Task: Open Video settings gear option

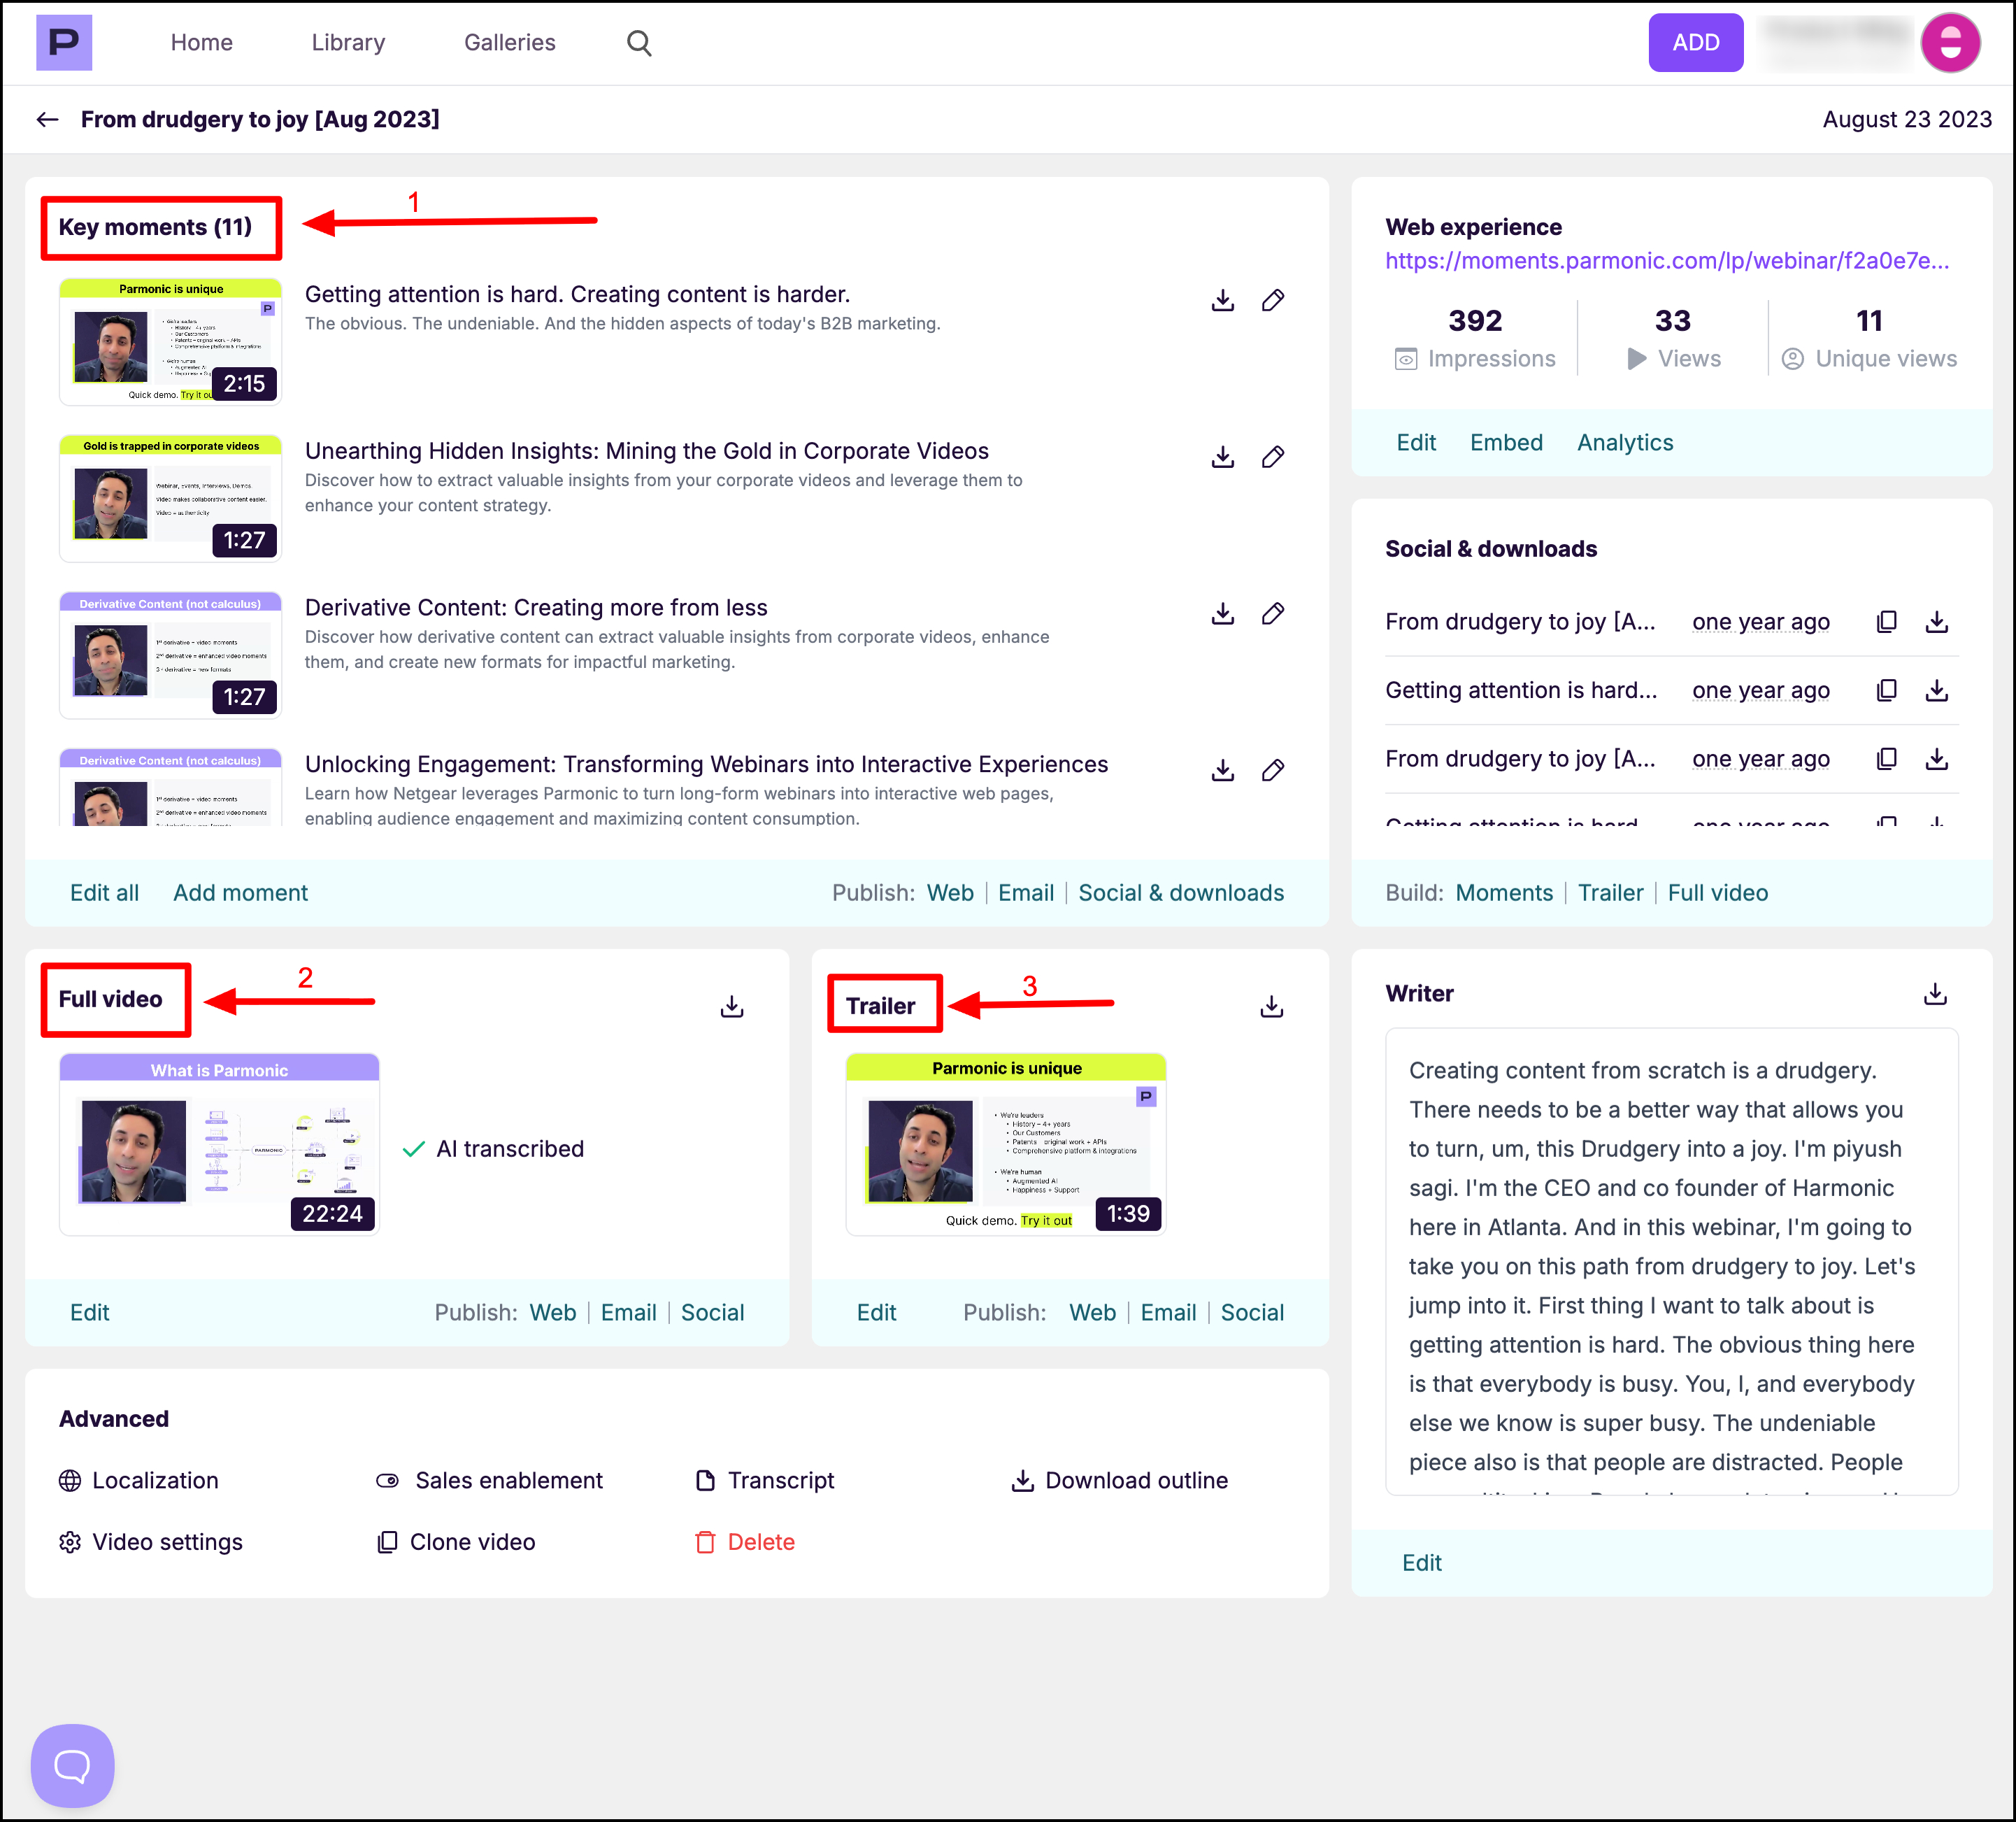Action: [x=151, y=1542]
